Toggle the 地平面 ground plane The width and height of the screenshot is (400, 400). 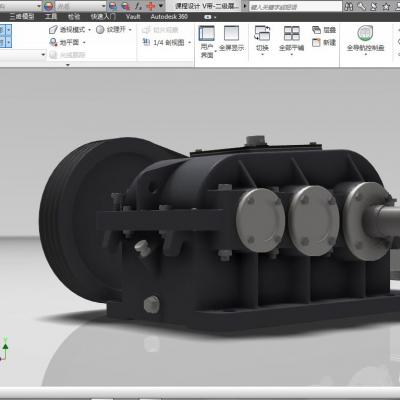pos(64,42)
